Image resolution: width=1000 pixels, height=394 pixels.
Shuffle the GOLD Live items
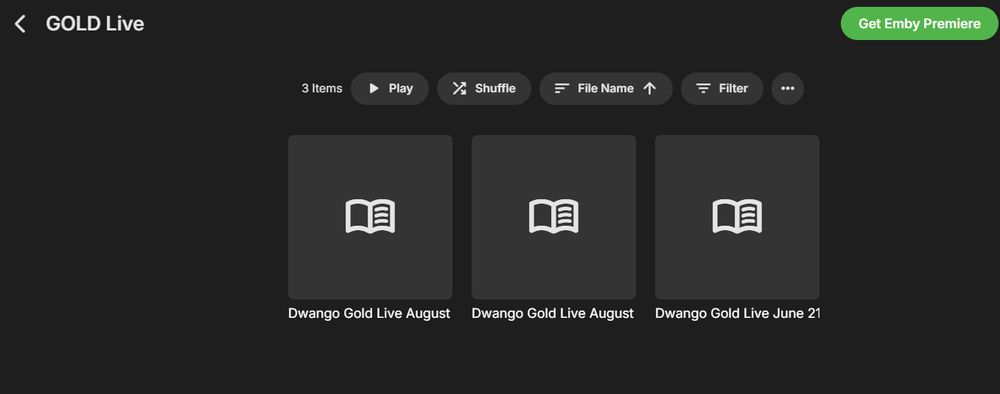coord(484,89)
